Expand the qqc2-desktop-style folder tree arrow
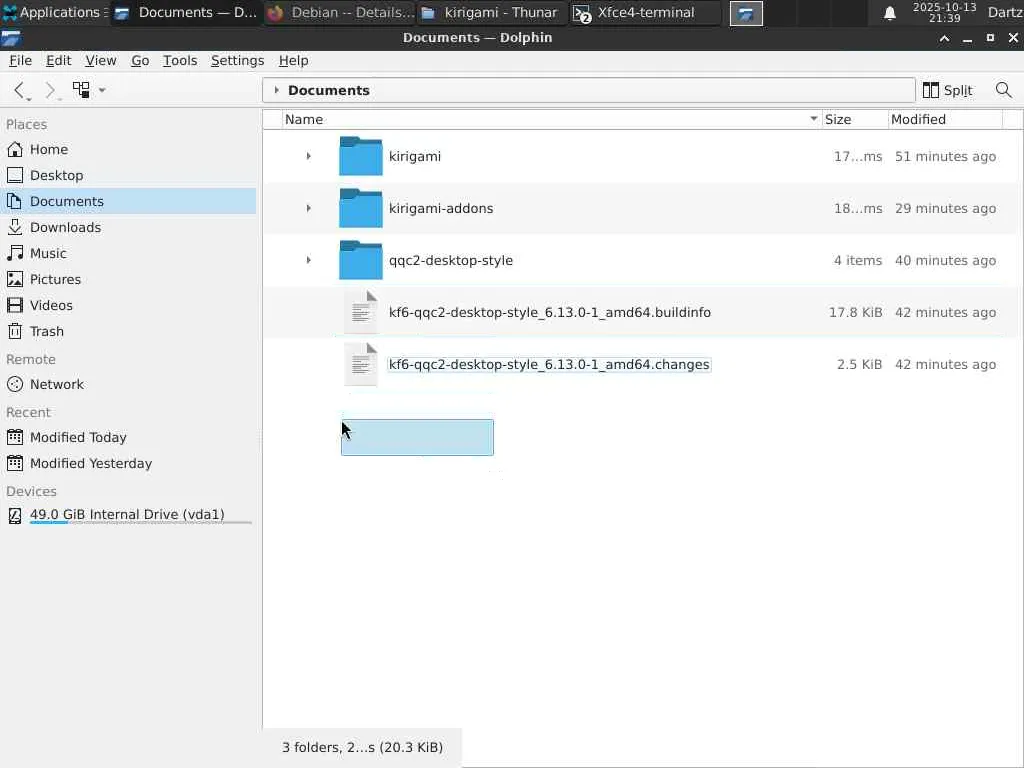The image size is (1024, 768). tap(308, 260)
